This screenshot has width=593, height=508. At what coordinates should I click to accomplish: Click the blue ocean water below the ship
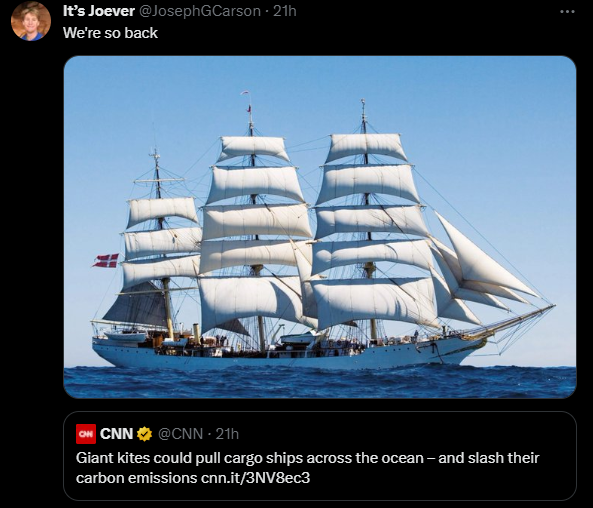point(320,382)
